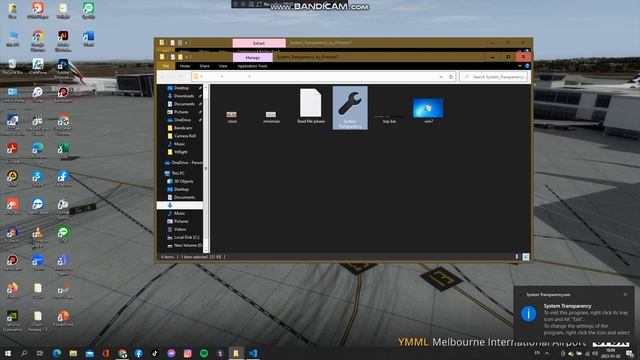
Task: Open 3D Objects under This PC
Action: click(183, 181)
